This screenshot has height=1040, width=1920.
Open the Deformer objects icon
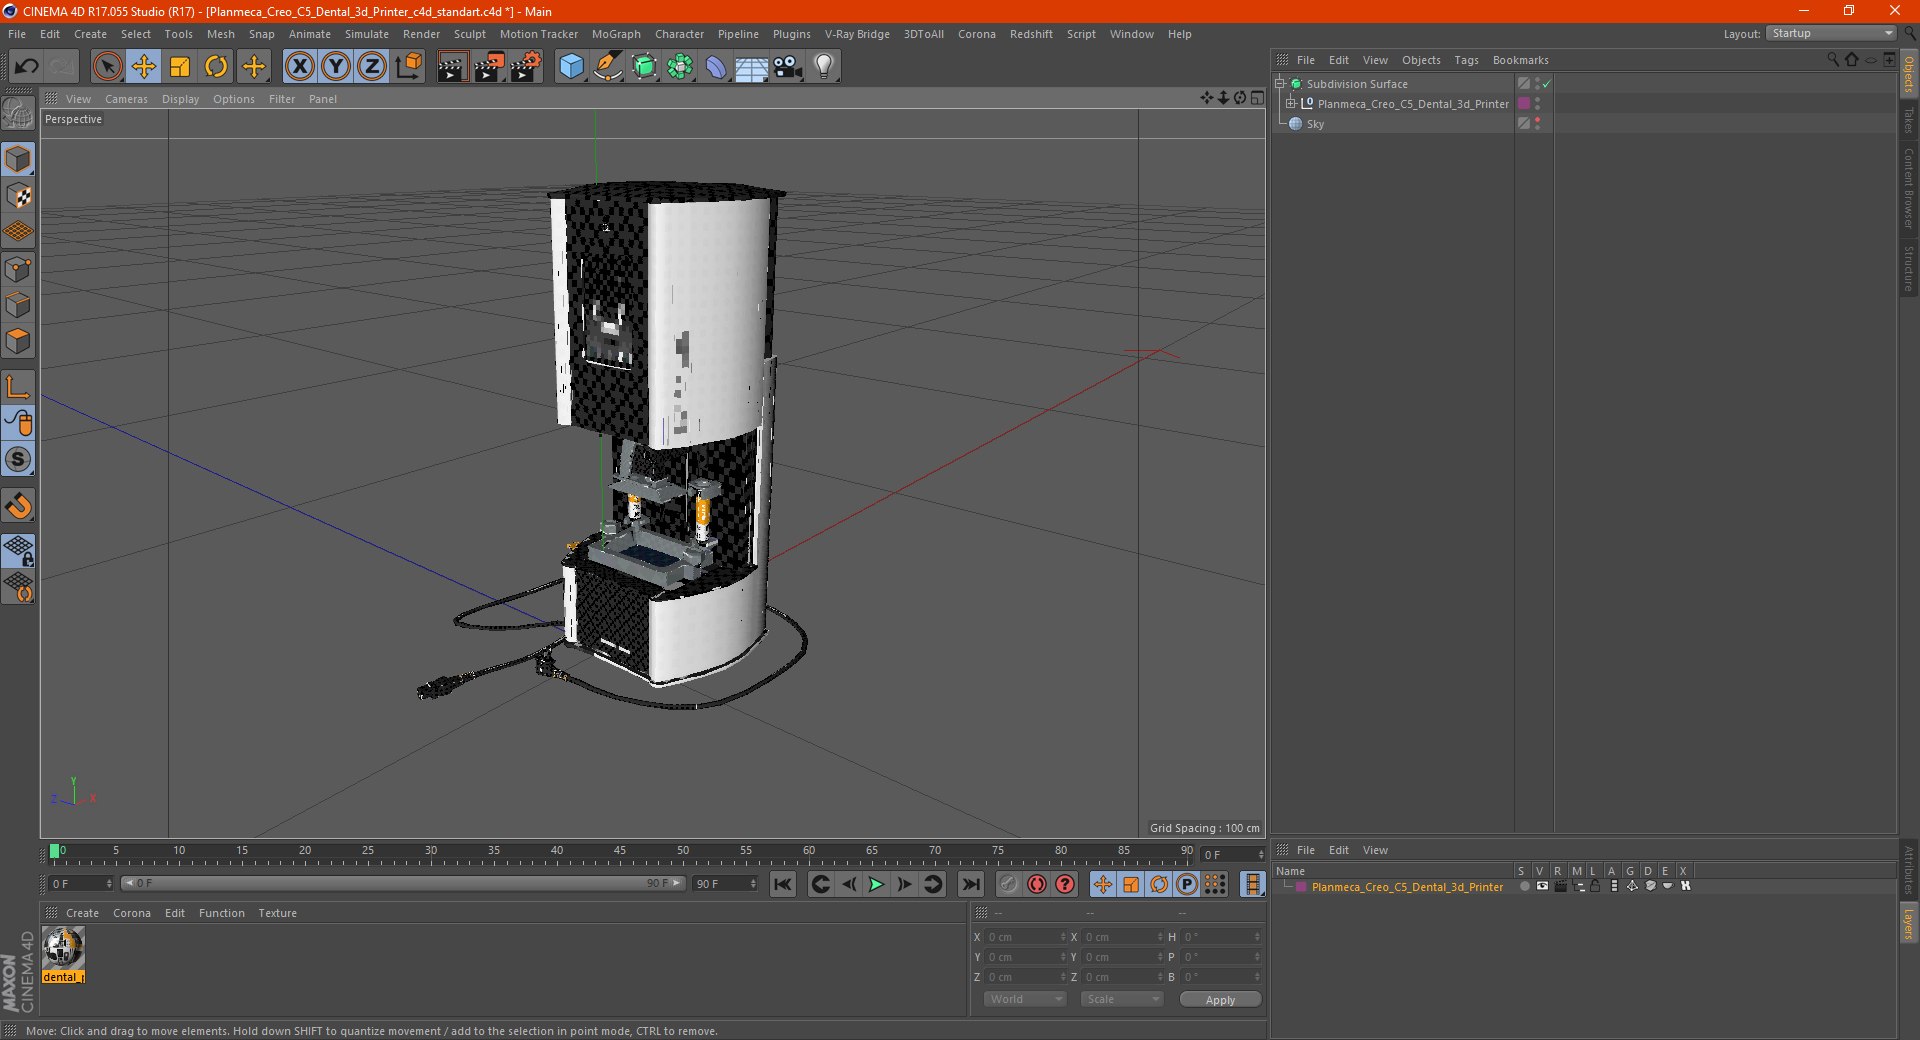tap(716, 67)
